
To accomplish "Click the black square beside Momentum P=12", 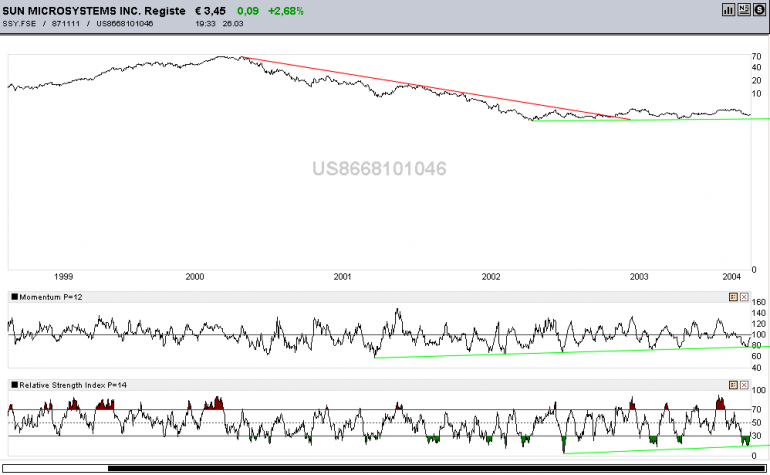I will click(x=14, y=297).
